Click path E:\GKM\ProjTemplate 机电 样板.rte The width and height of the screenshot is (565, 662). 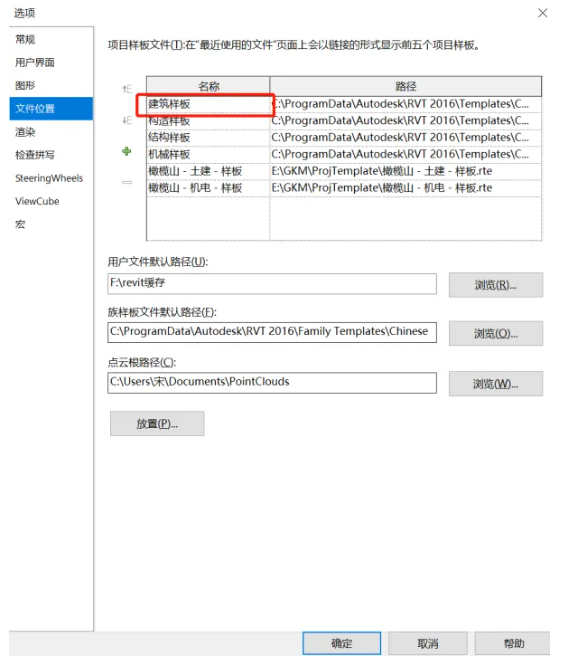point(406,188)
